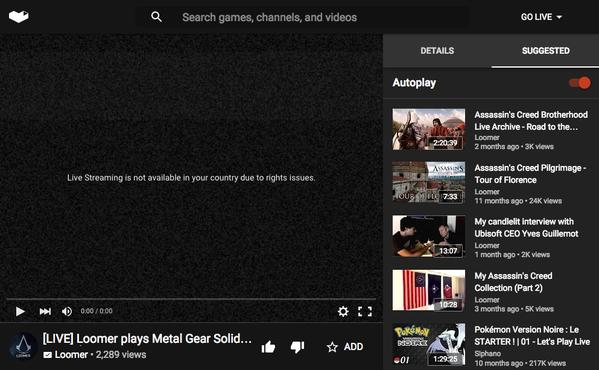The image size is (599, 370).
Task: Like the video with thumbs up
Action: click(x=268, y=347)
